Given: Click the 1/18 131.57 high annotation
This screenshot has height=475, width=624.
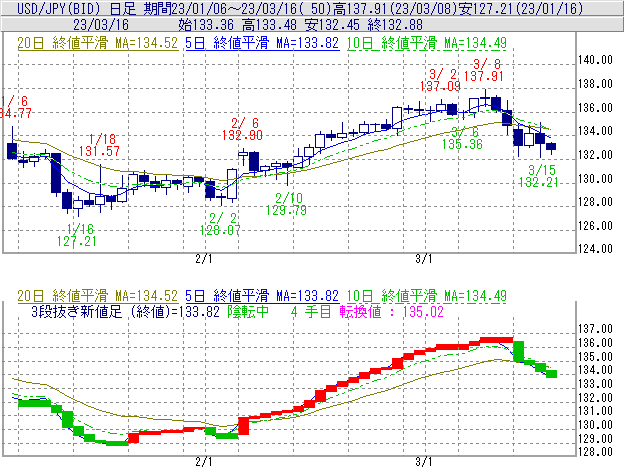Looking at the screenshot, I should click(x=101, y=144).
